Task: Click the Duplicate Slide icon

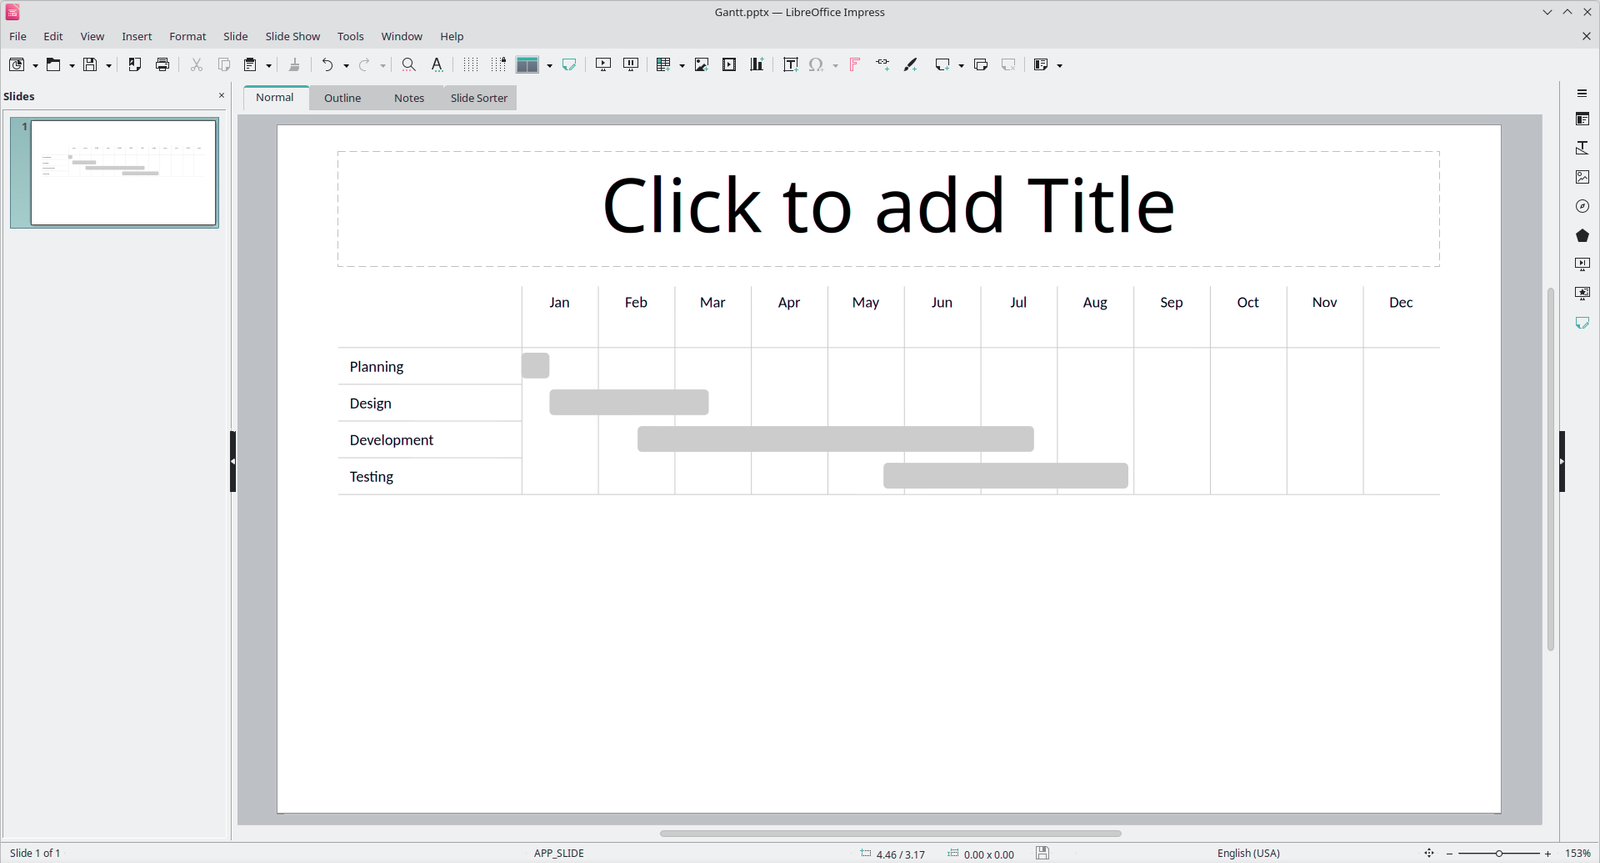Action: pos(981,65)
